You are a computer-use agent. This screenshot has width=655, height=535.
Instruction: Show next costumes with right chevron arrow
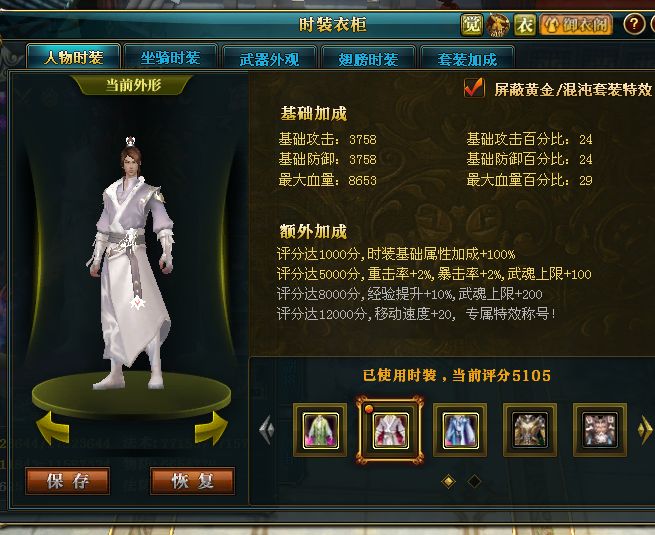point(645,430)
